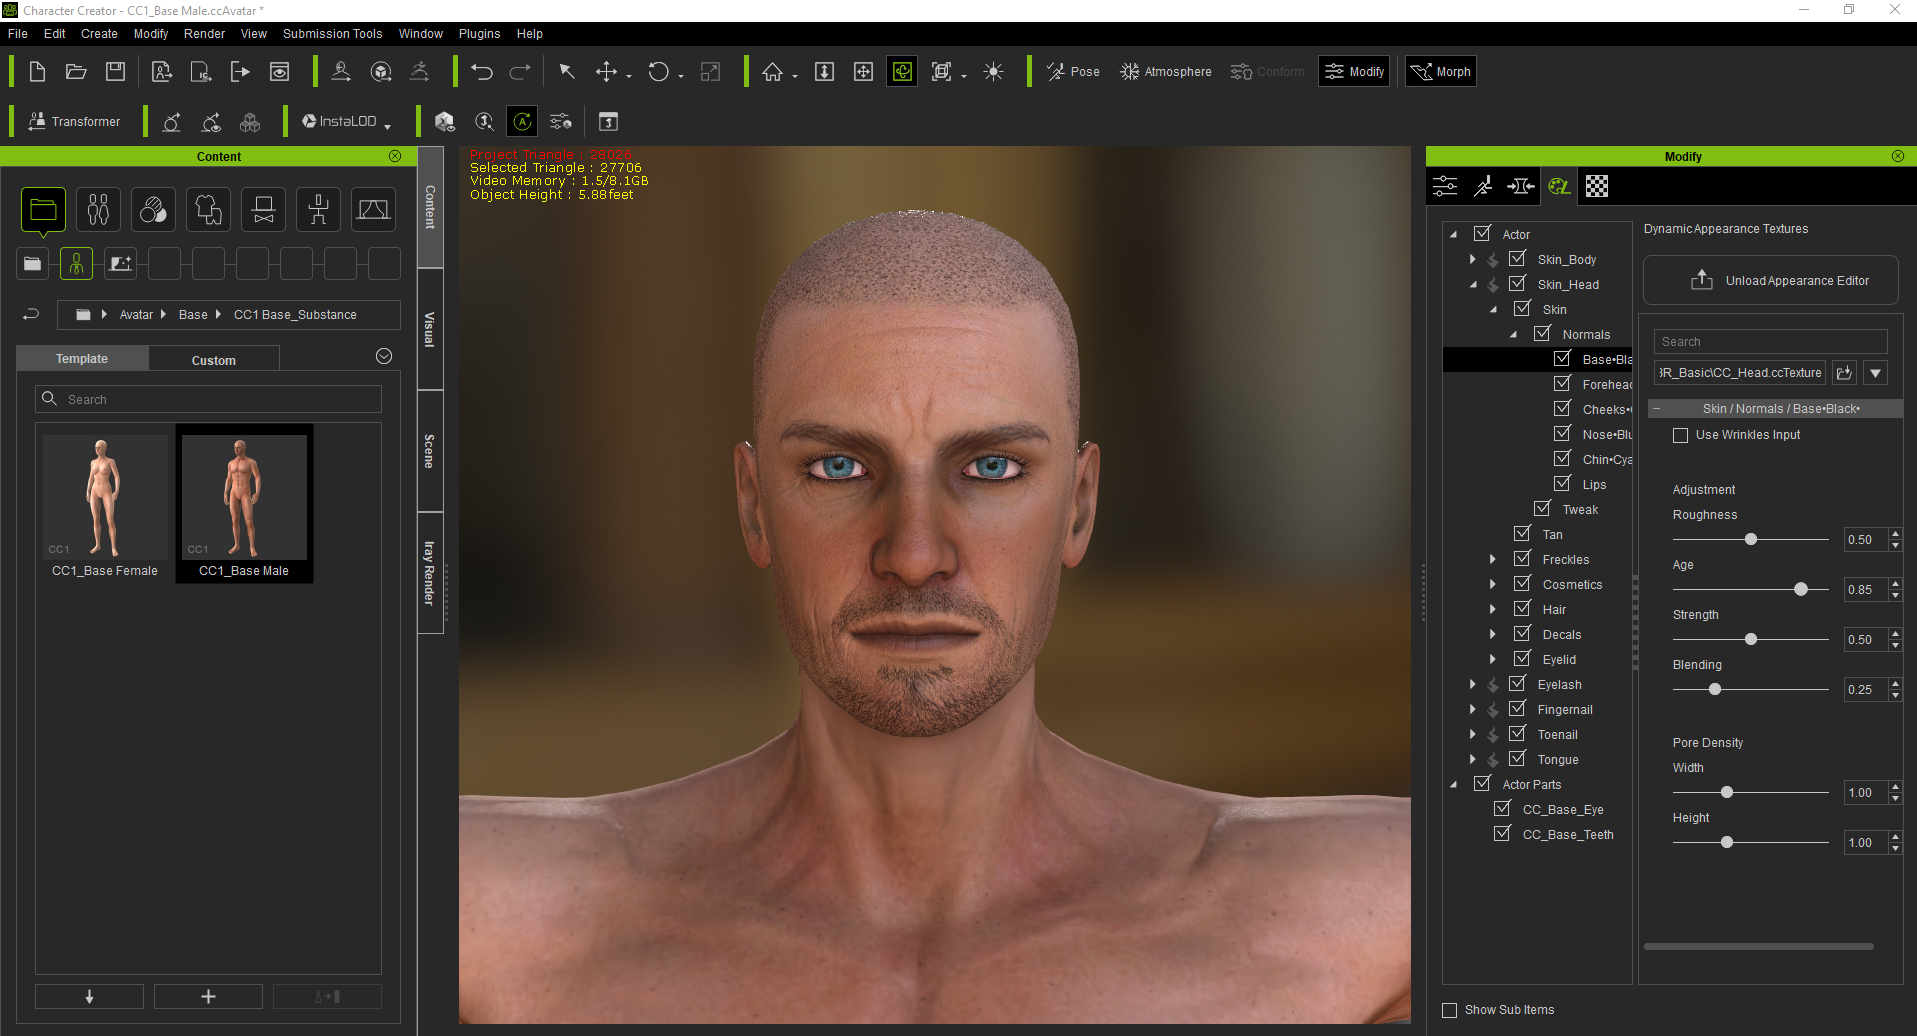Click the New Project file icon
1917x1036 pixels.
[37, 72]
